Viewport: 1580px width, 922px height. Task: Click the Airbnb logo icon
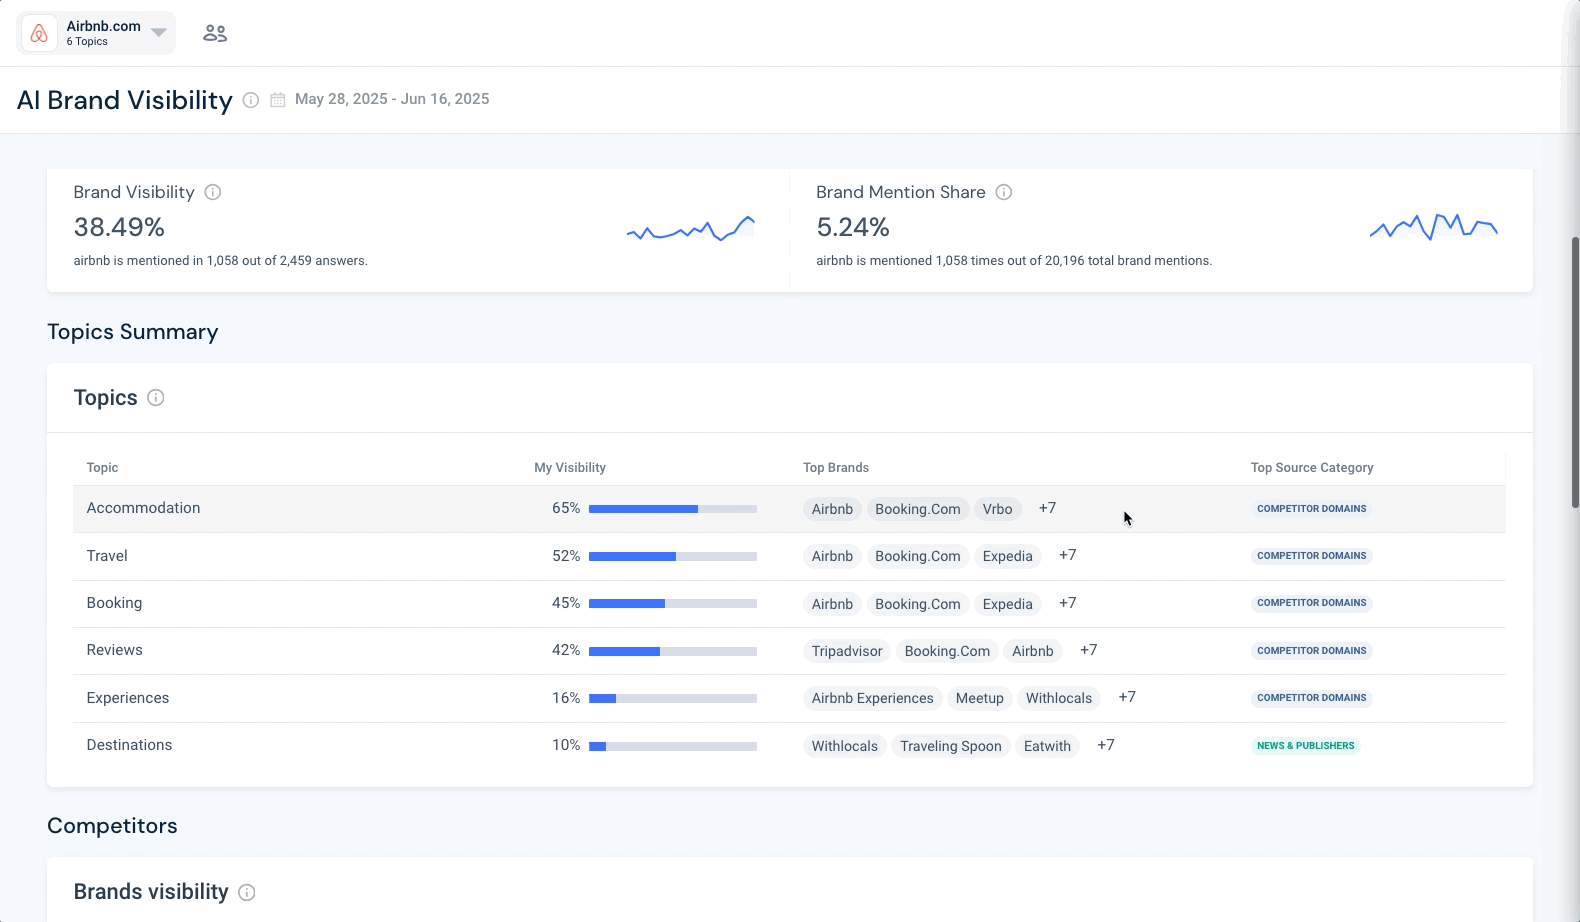[39, 33]
